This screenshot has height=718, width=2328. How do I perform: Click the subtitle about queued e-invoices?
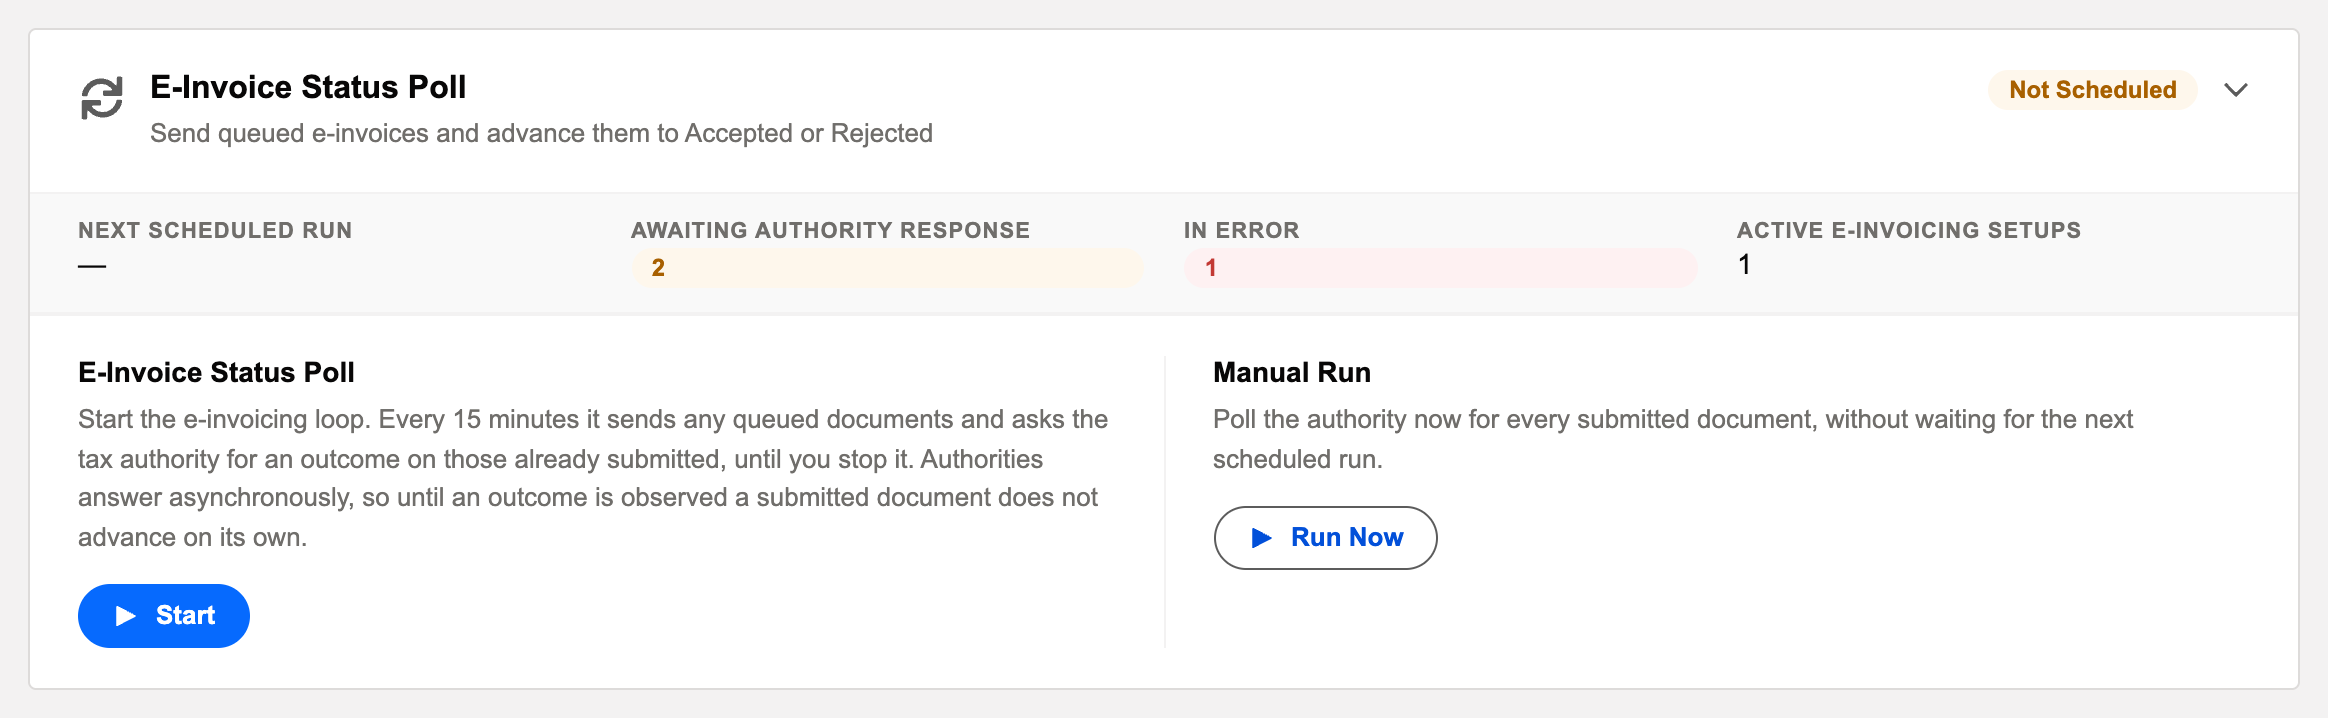(x=541, y=134)
